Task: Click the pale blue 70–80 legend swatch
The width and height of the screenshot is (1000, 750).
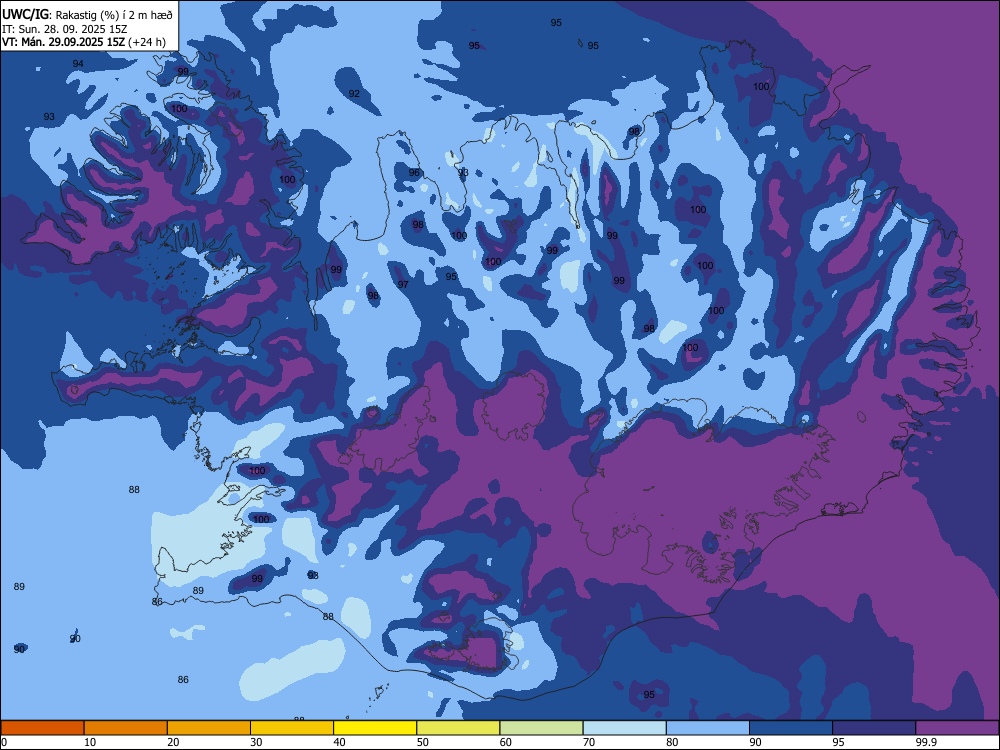Action: tap(625, 728)
